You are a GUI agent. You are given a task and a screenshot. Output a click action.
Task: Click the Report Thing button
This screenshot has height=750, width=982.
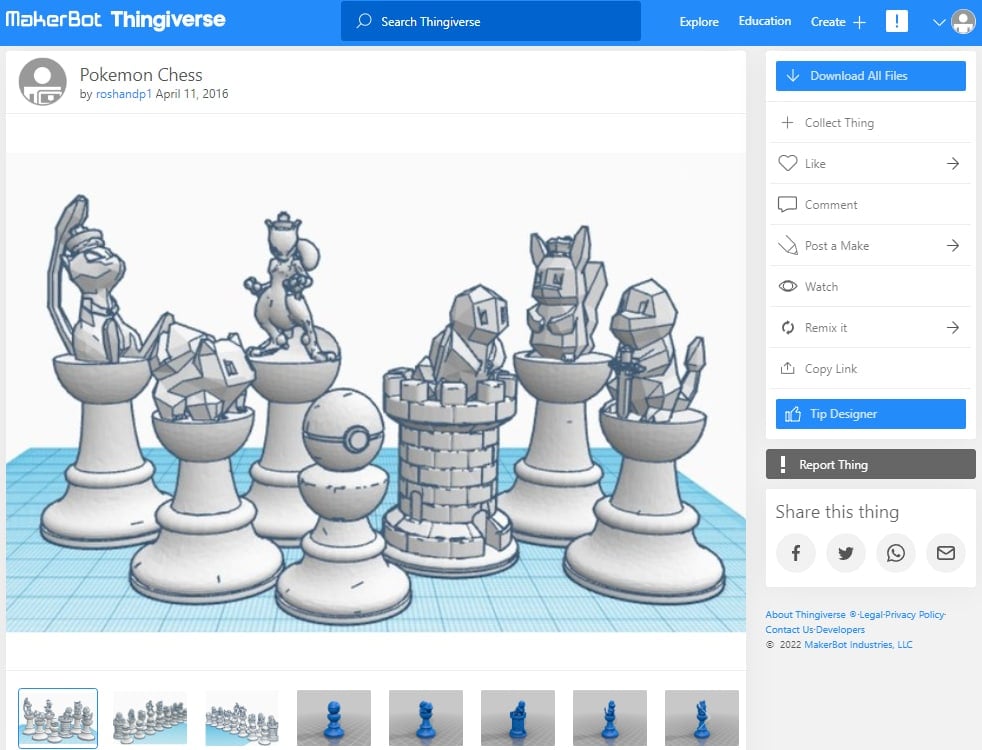pos(871,465)
